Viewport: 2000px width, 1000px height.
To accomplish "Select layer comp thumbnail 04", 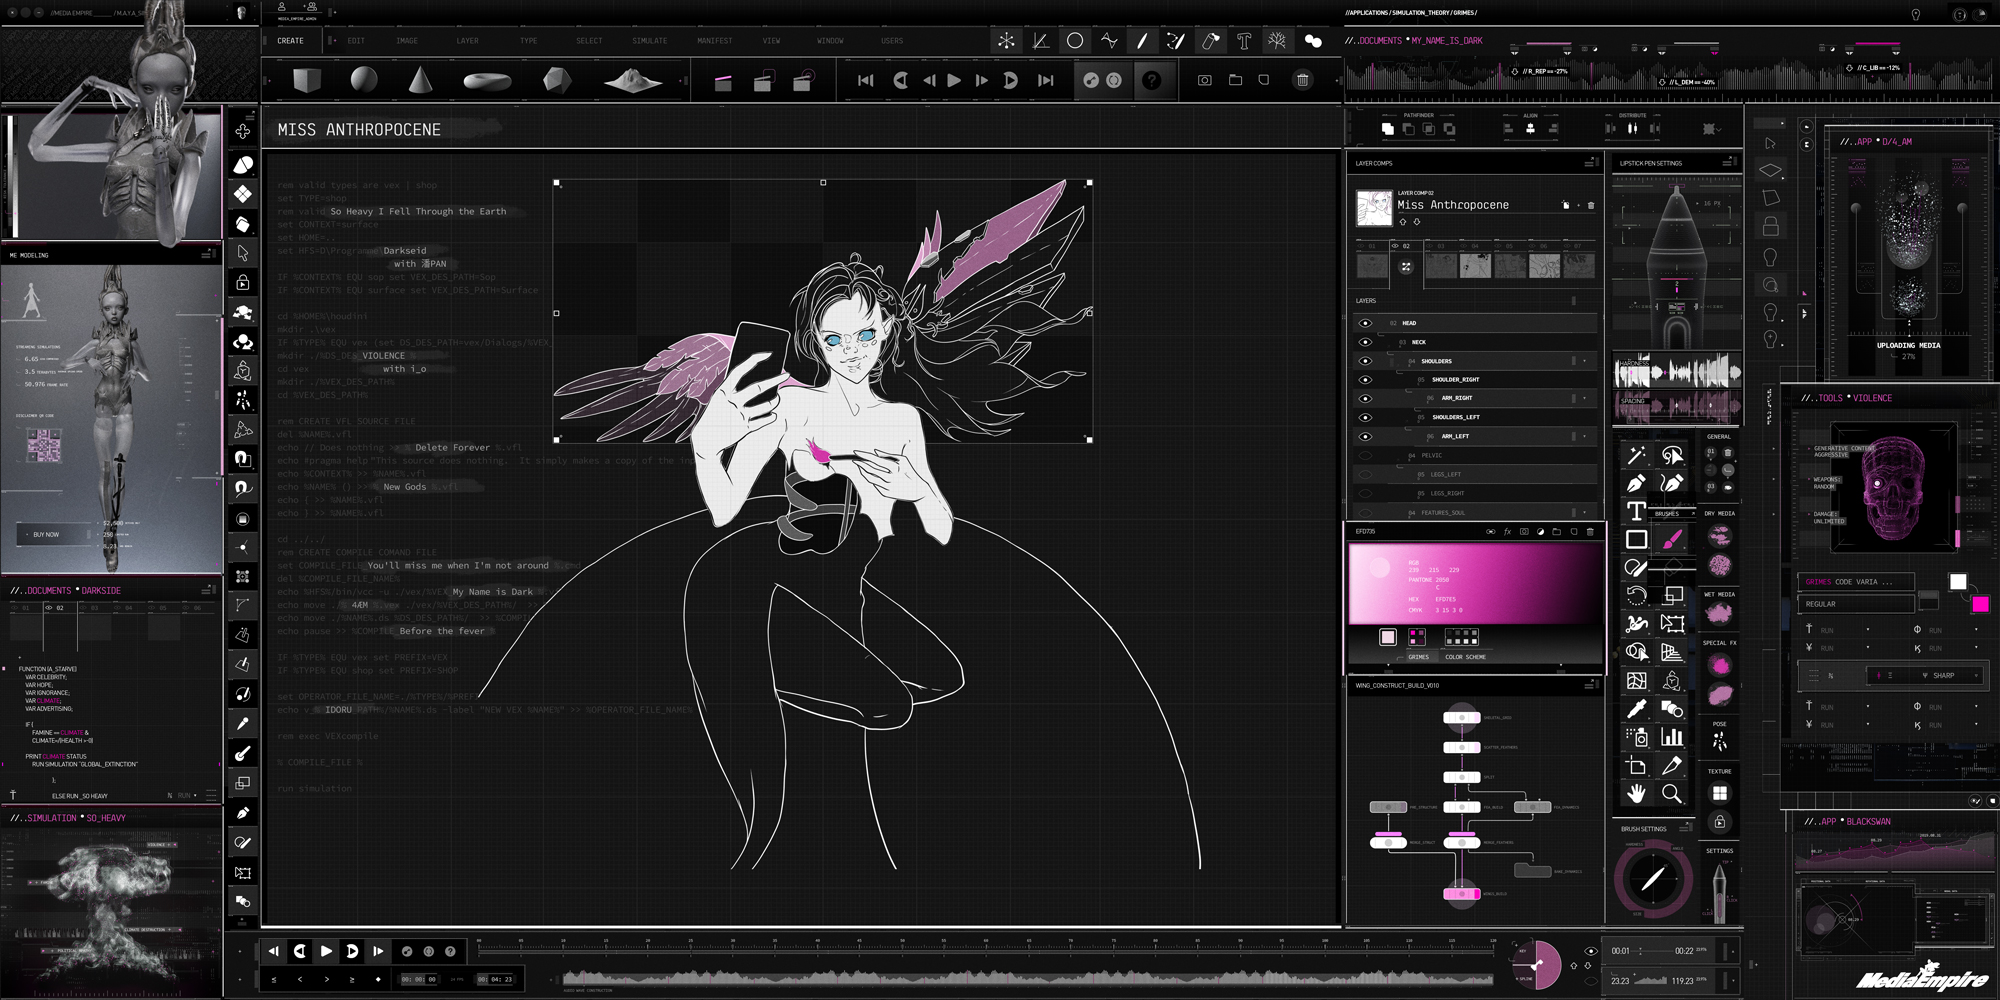I will pos(1475,265).
